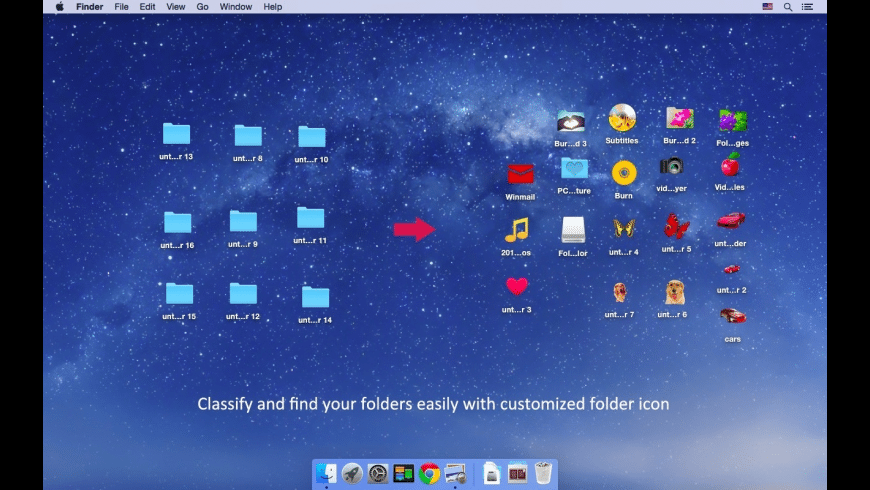This screenshot has width=870, height=490.
Task: Open the Trash in the Dock
Action: click(x=543, y=473)
